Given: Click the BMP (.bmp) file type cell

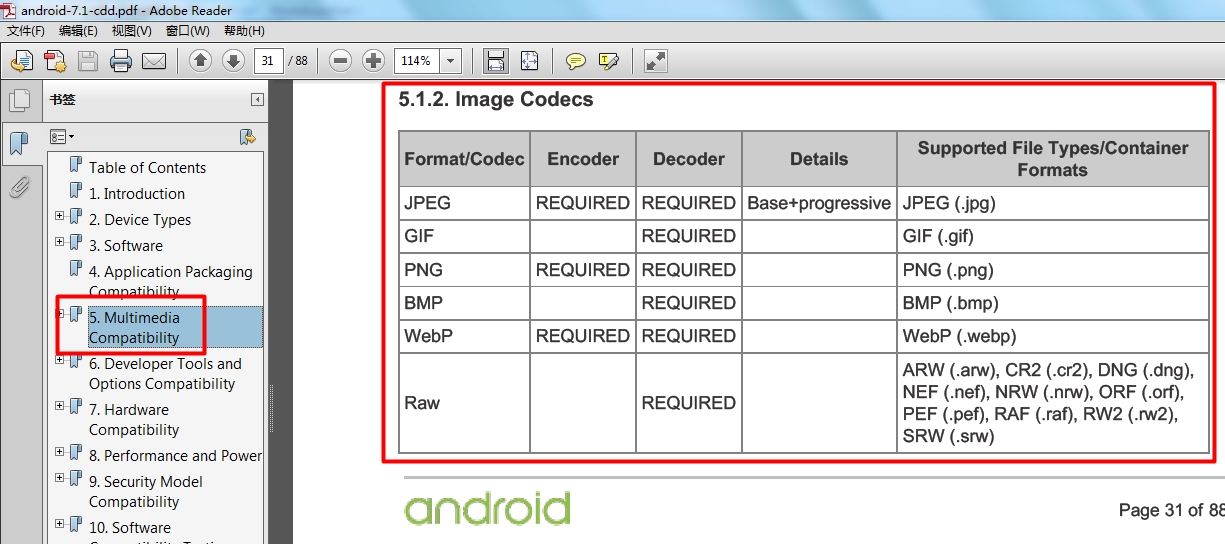Looking at the screenshot, I should (1053, 303).
